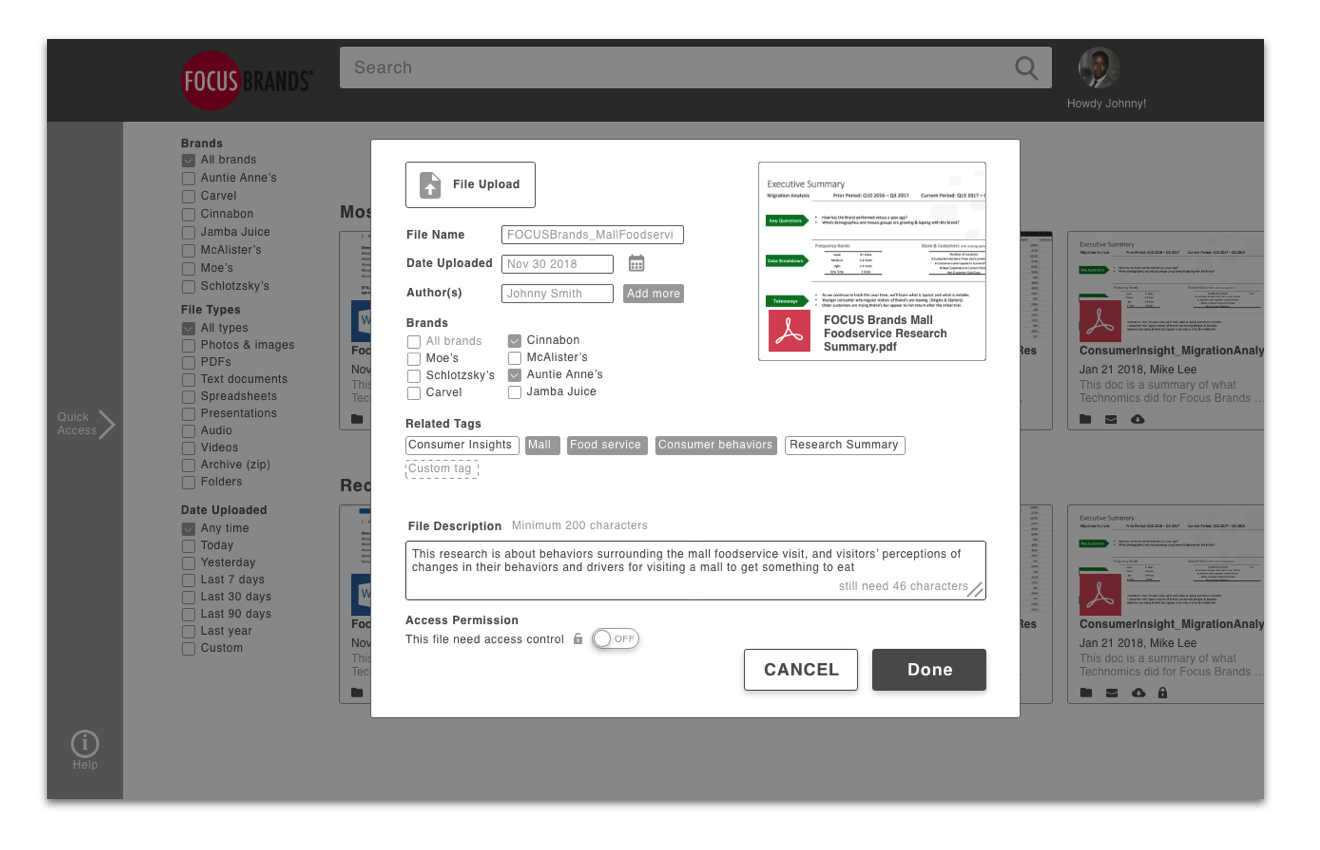Click download icon on bottom-right ConsumerInsight card
The height and width of the screenshot is (850, 1320).
pyautogui.click(x=1138, y=693)
